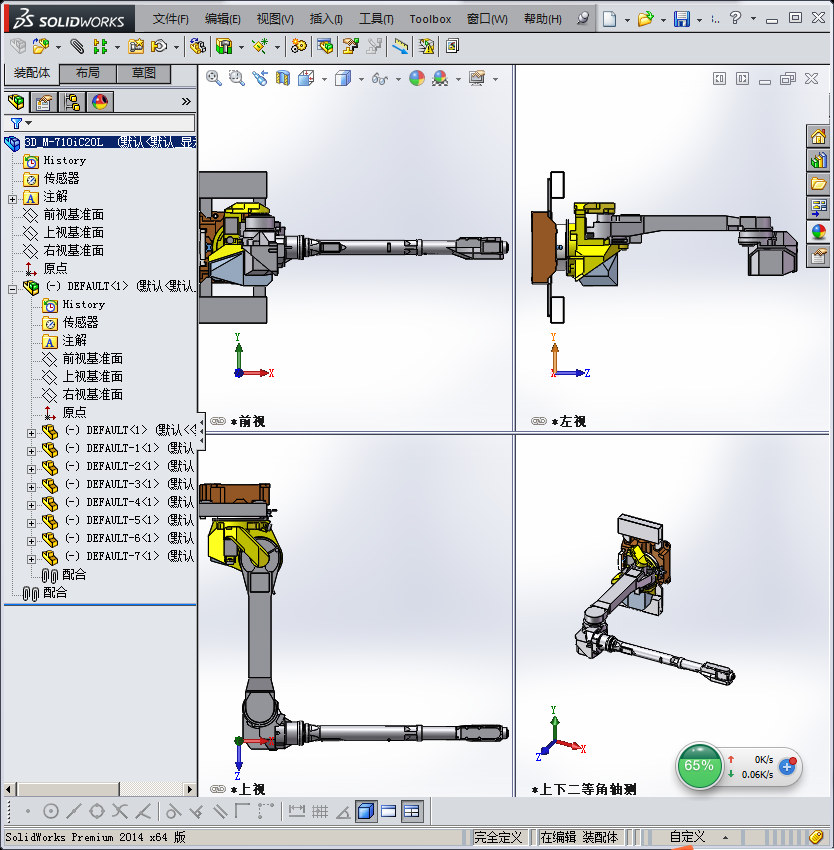The width and height of the screenshot is (834, 850).
Task: Click the green 65% circular gauge
Action: click(x=699, y=765)
